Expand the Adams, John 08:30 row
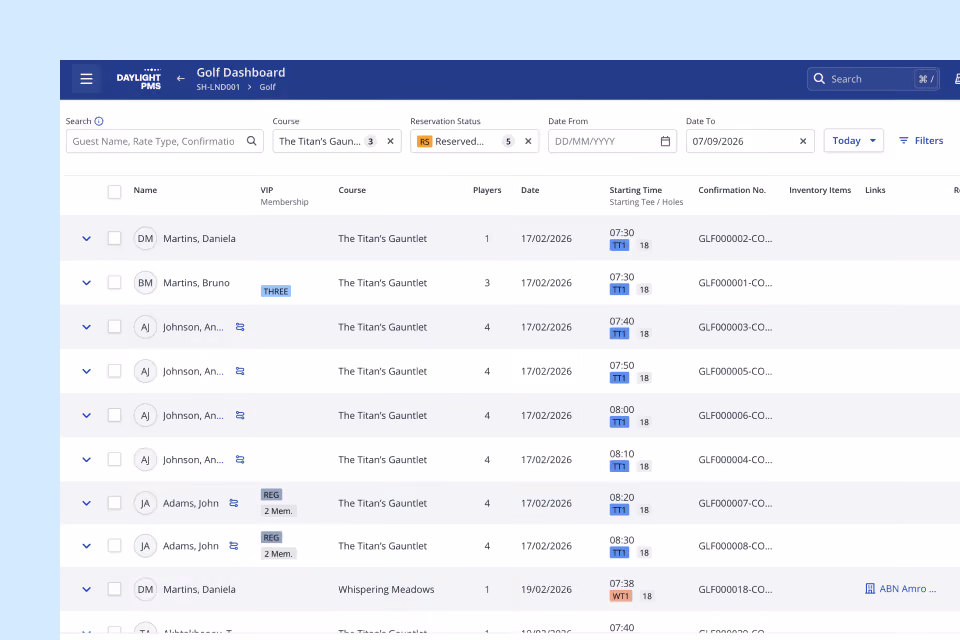This screenshot has height=640, width=960. click(x=86, y=546)
